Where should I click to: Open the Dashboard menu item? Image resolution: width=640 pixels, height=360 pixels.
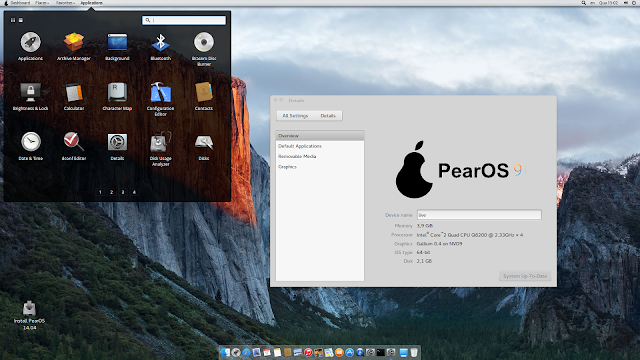tap(20, 3)
